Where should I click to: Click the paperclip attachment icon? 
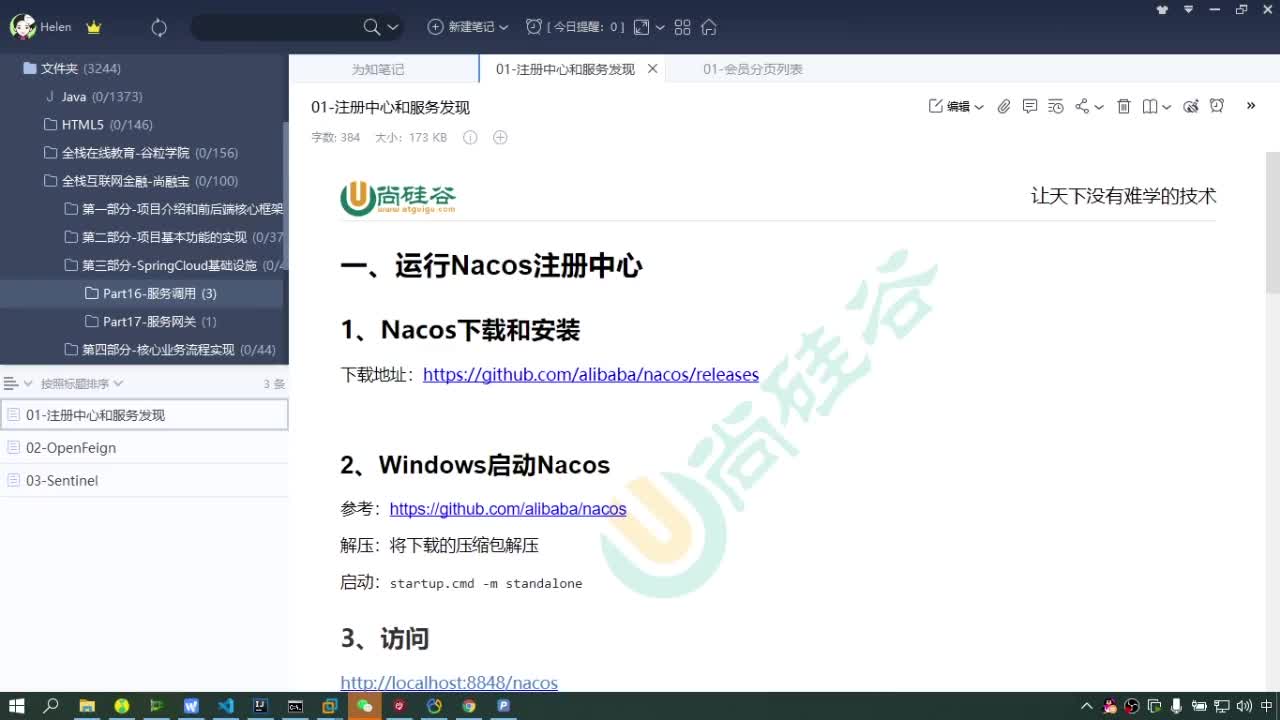1004,106
